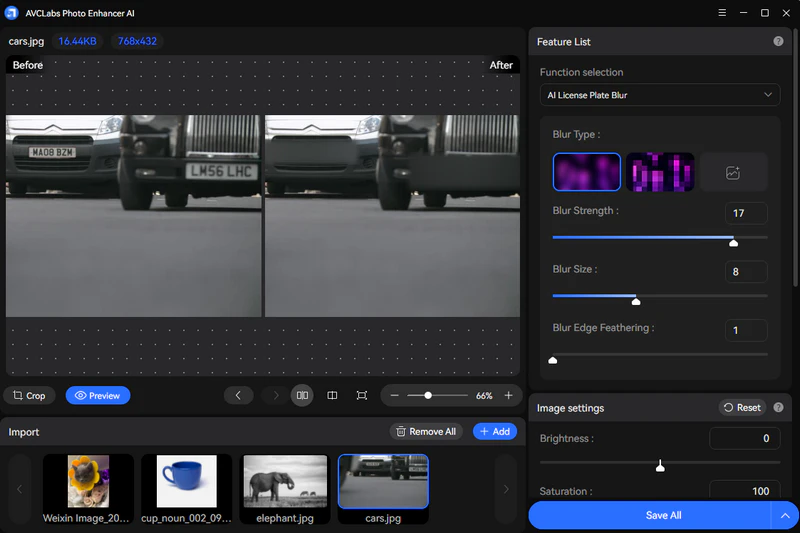Open Image settings help question icon
Screen dimensions: 800x533
pos(778,408)
